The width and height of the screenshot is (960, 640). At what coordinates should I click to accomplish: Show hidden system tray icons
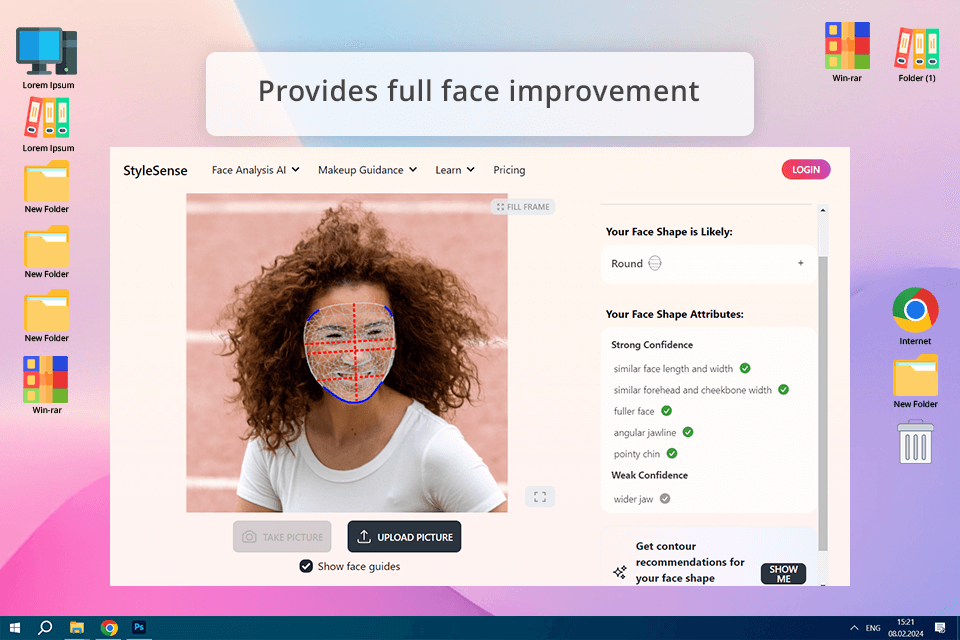click(853, 628)
